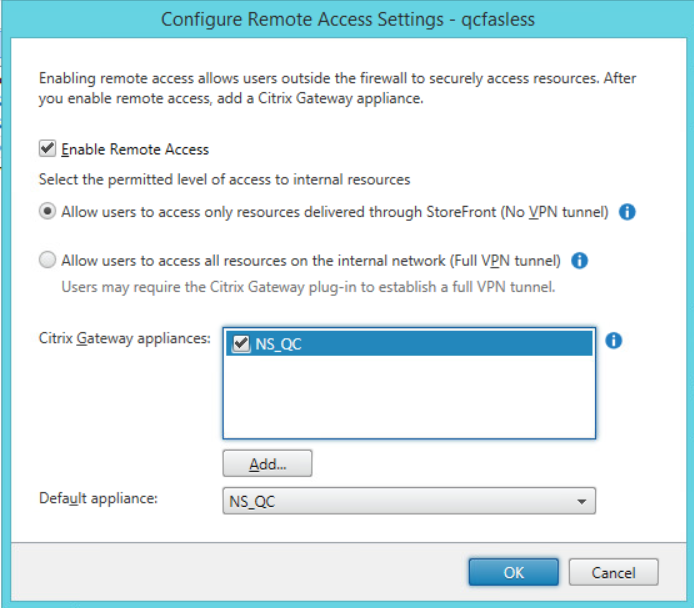Click the Citrix Gateway plug-in note text
694x608 pixels.
coord(306,286)
